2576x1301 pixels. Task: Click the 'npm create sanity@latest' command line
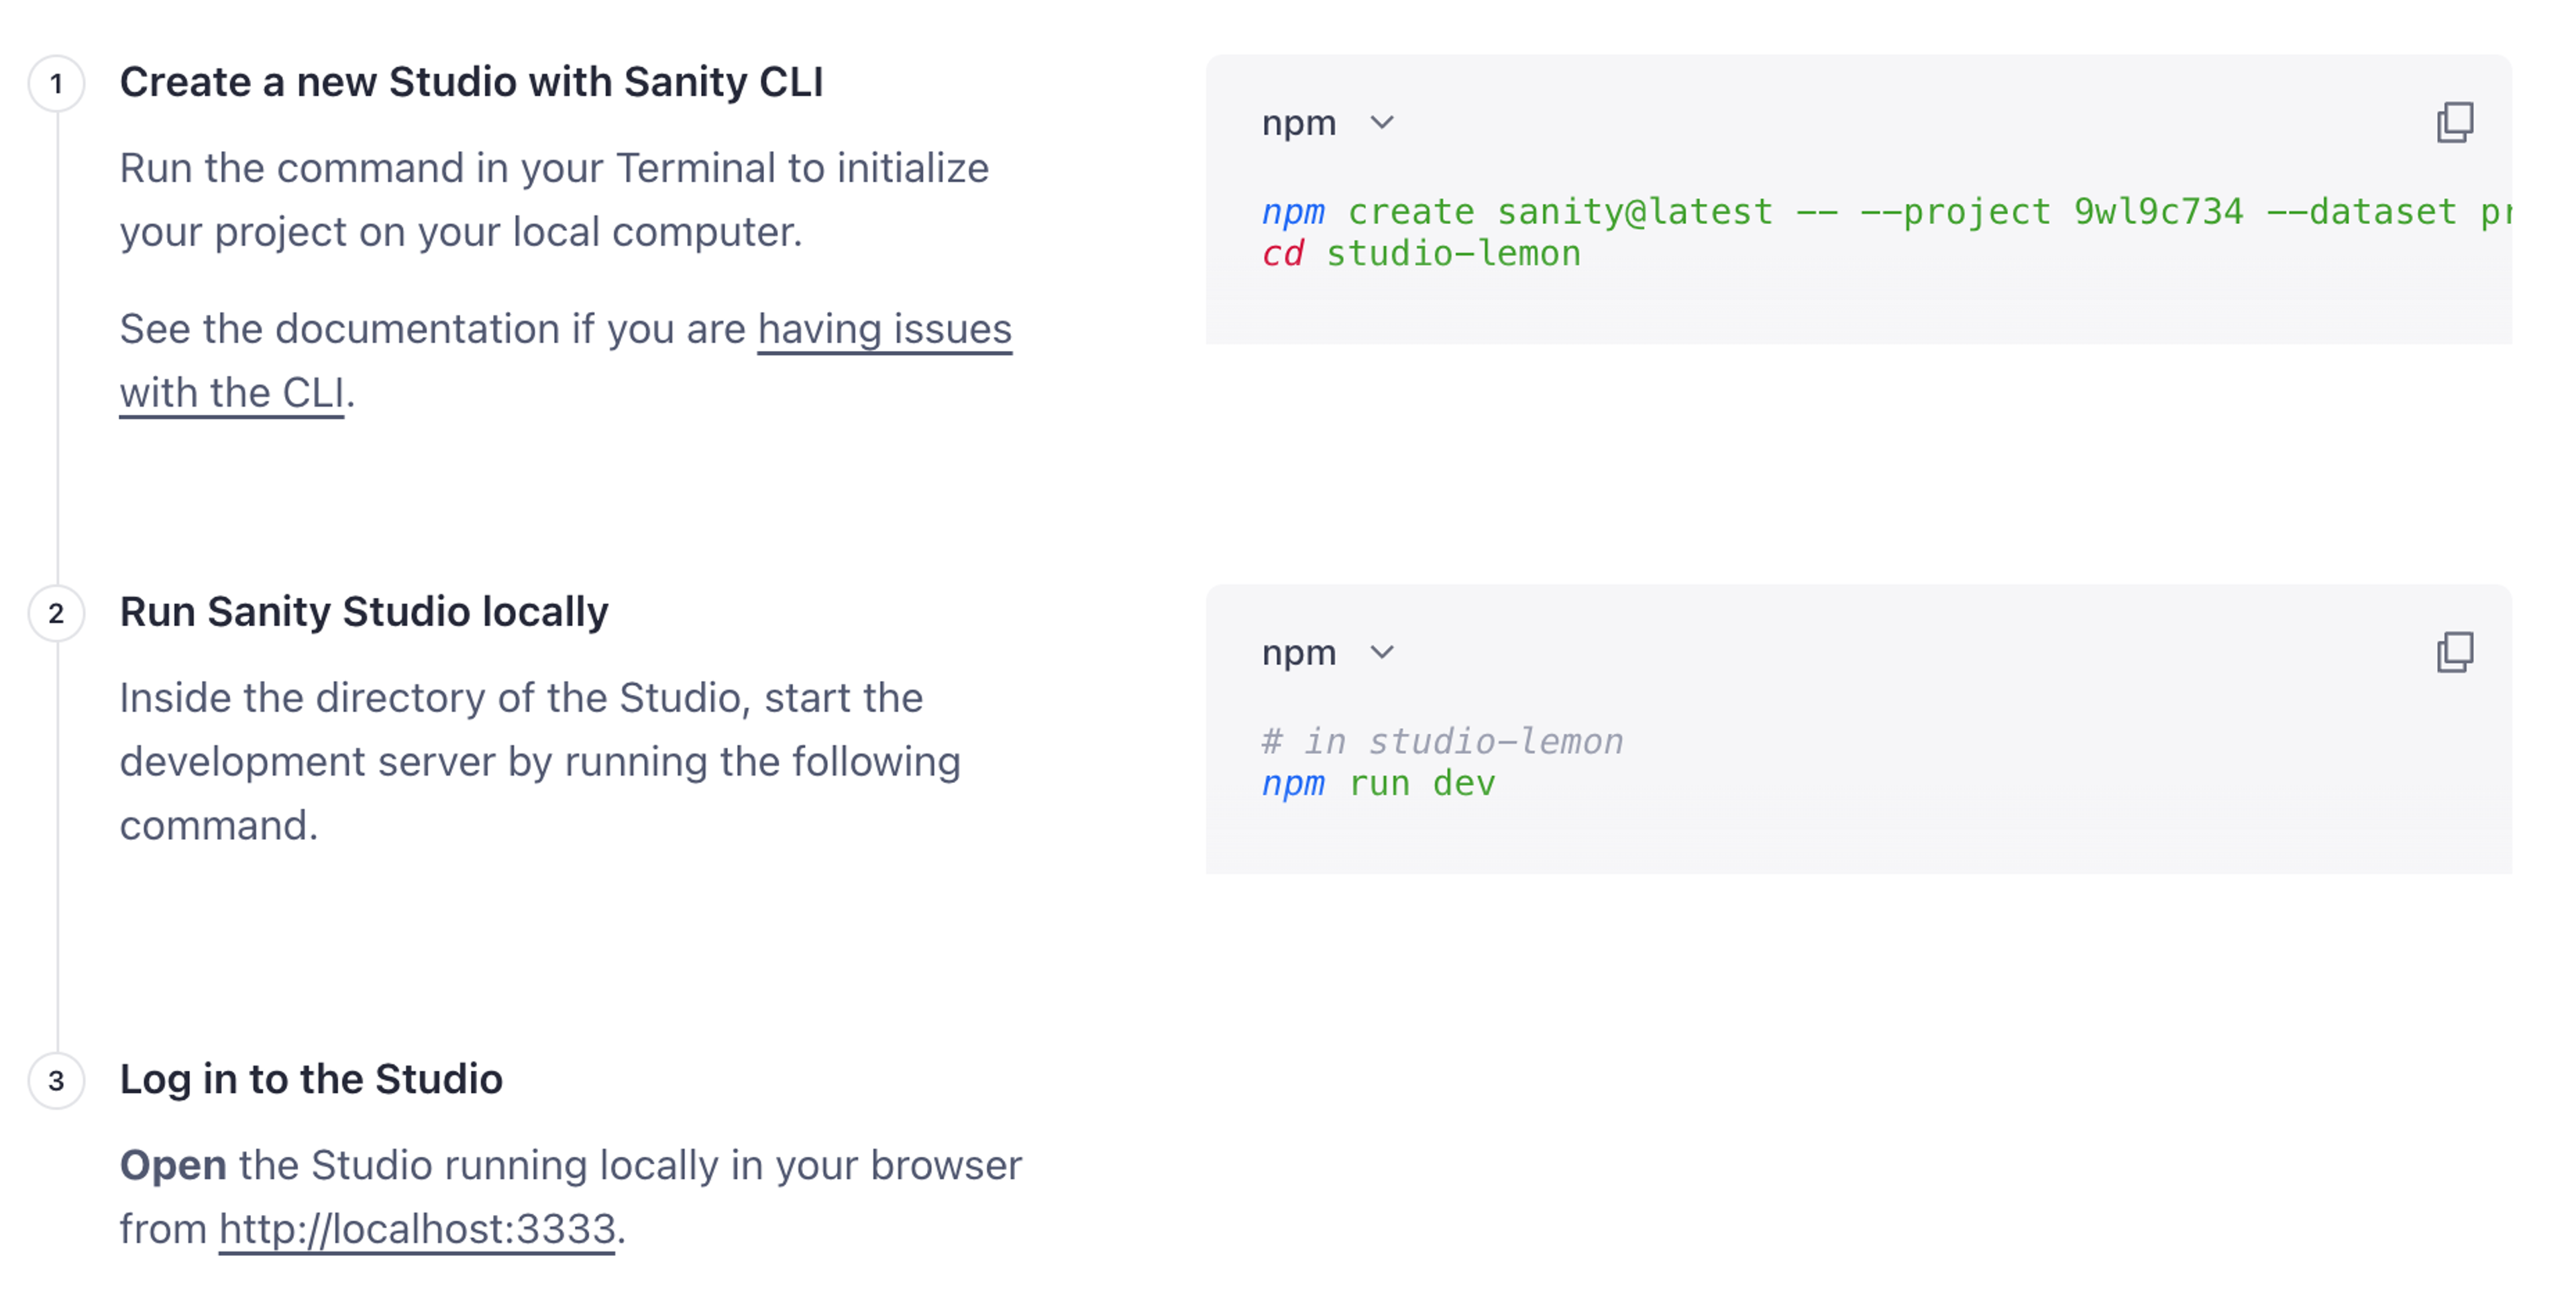point(1886,211)
